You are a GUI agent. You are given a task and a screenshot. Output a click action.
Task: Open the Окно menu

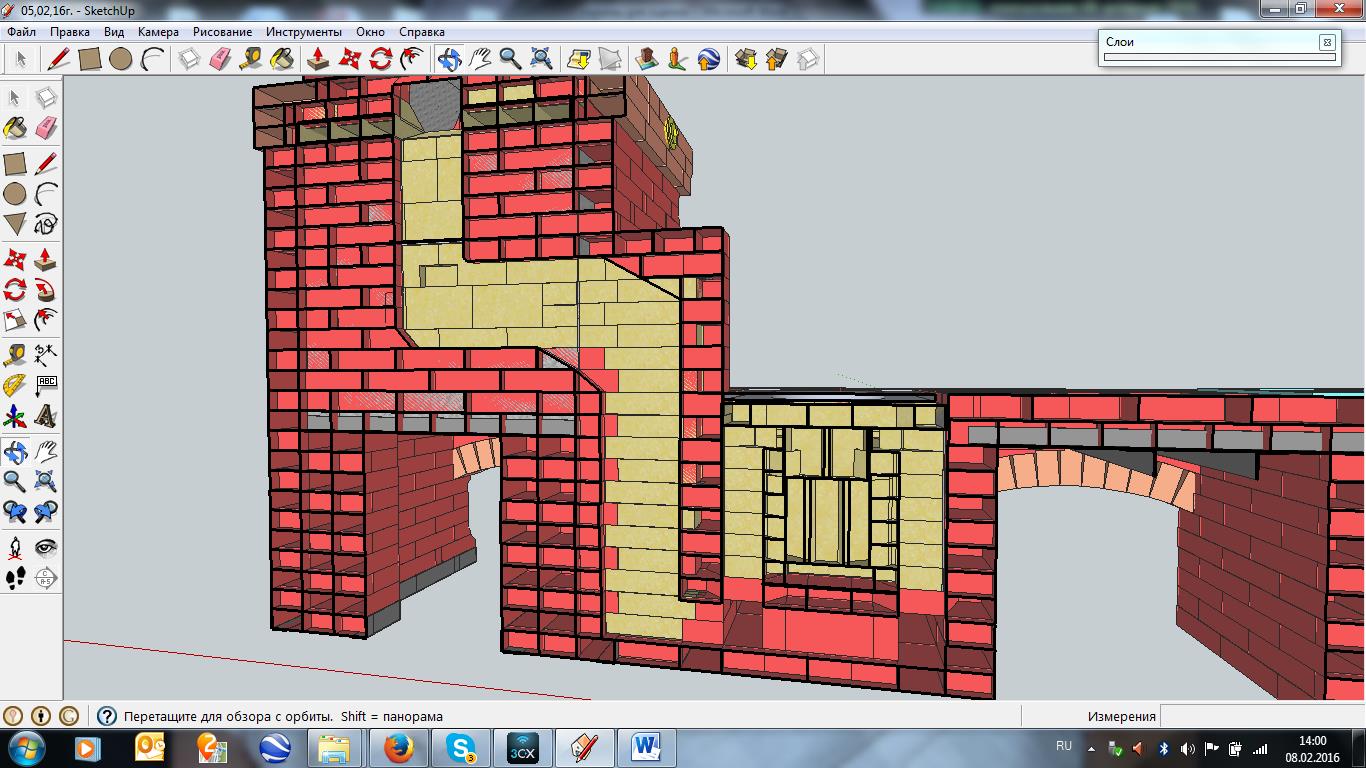(369, 32)
